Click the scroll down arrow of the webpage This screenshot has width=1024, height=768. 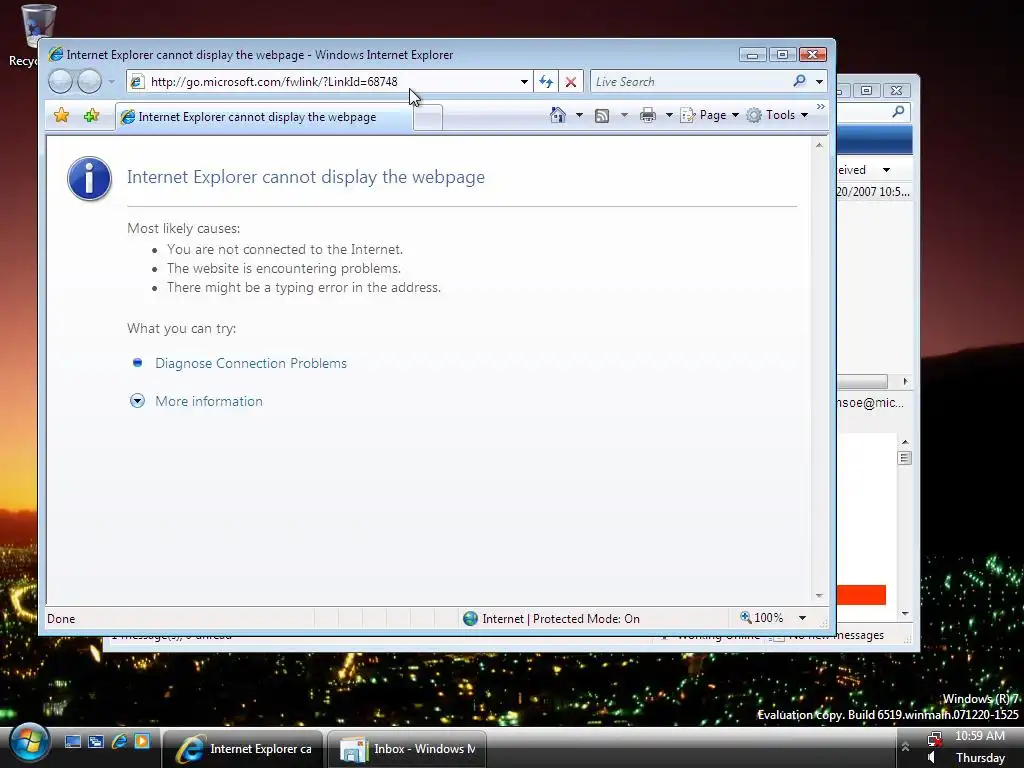point(819,596)
